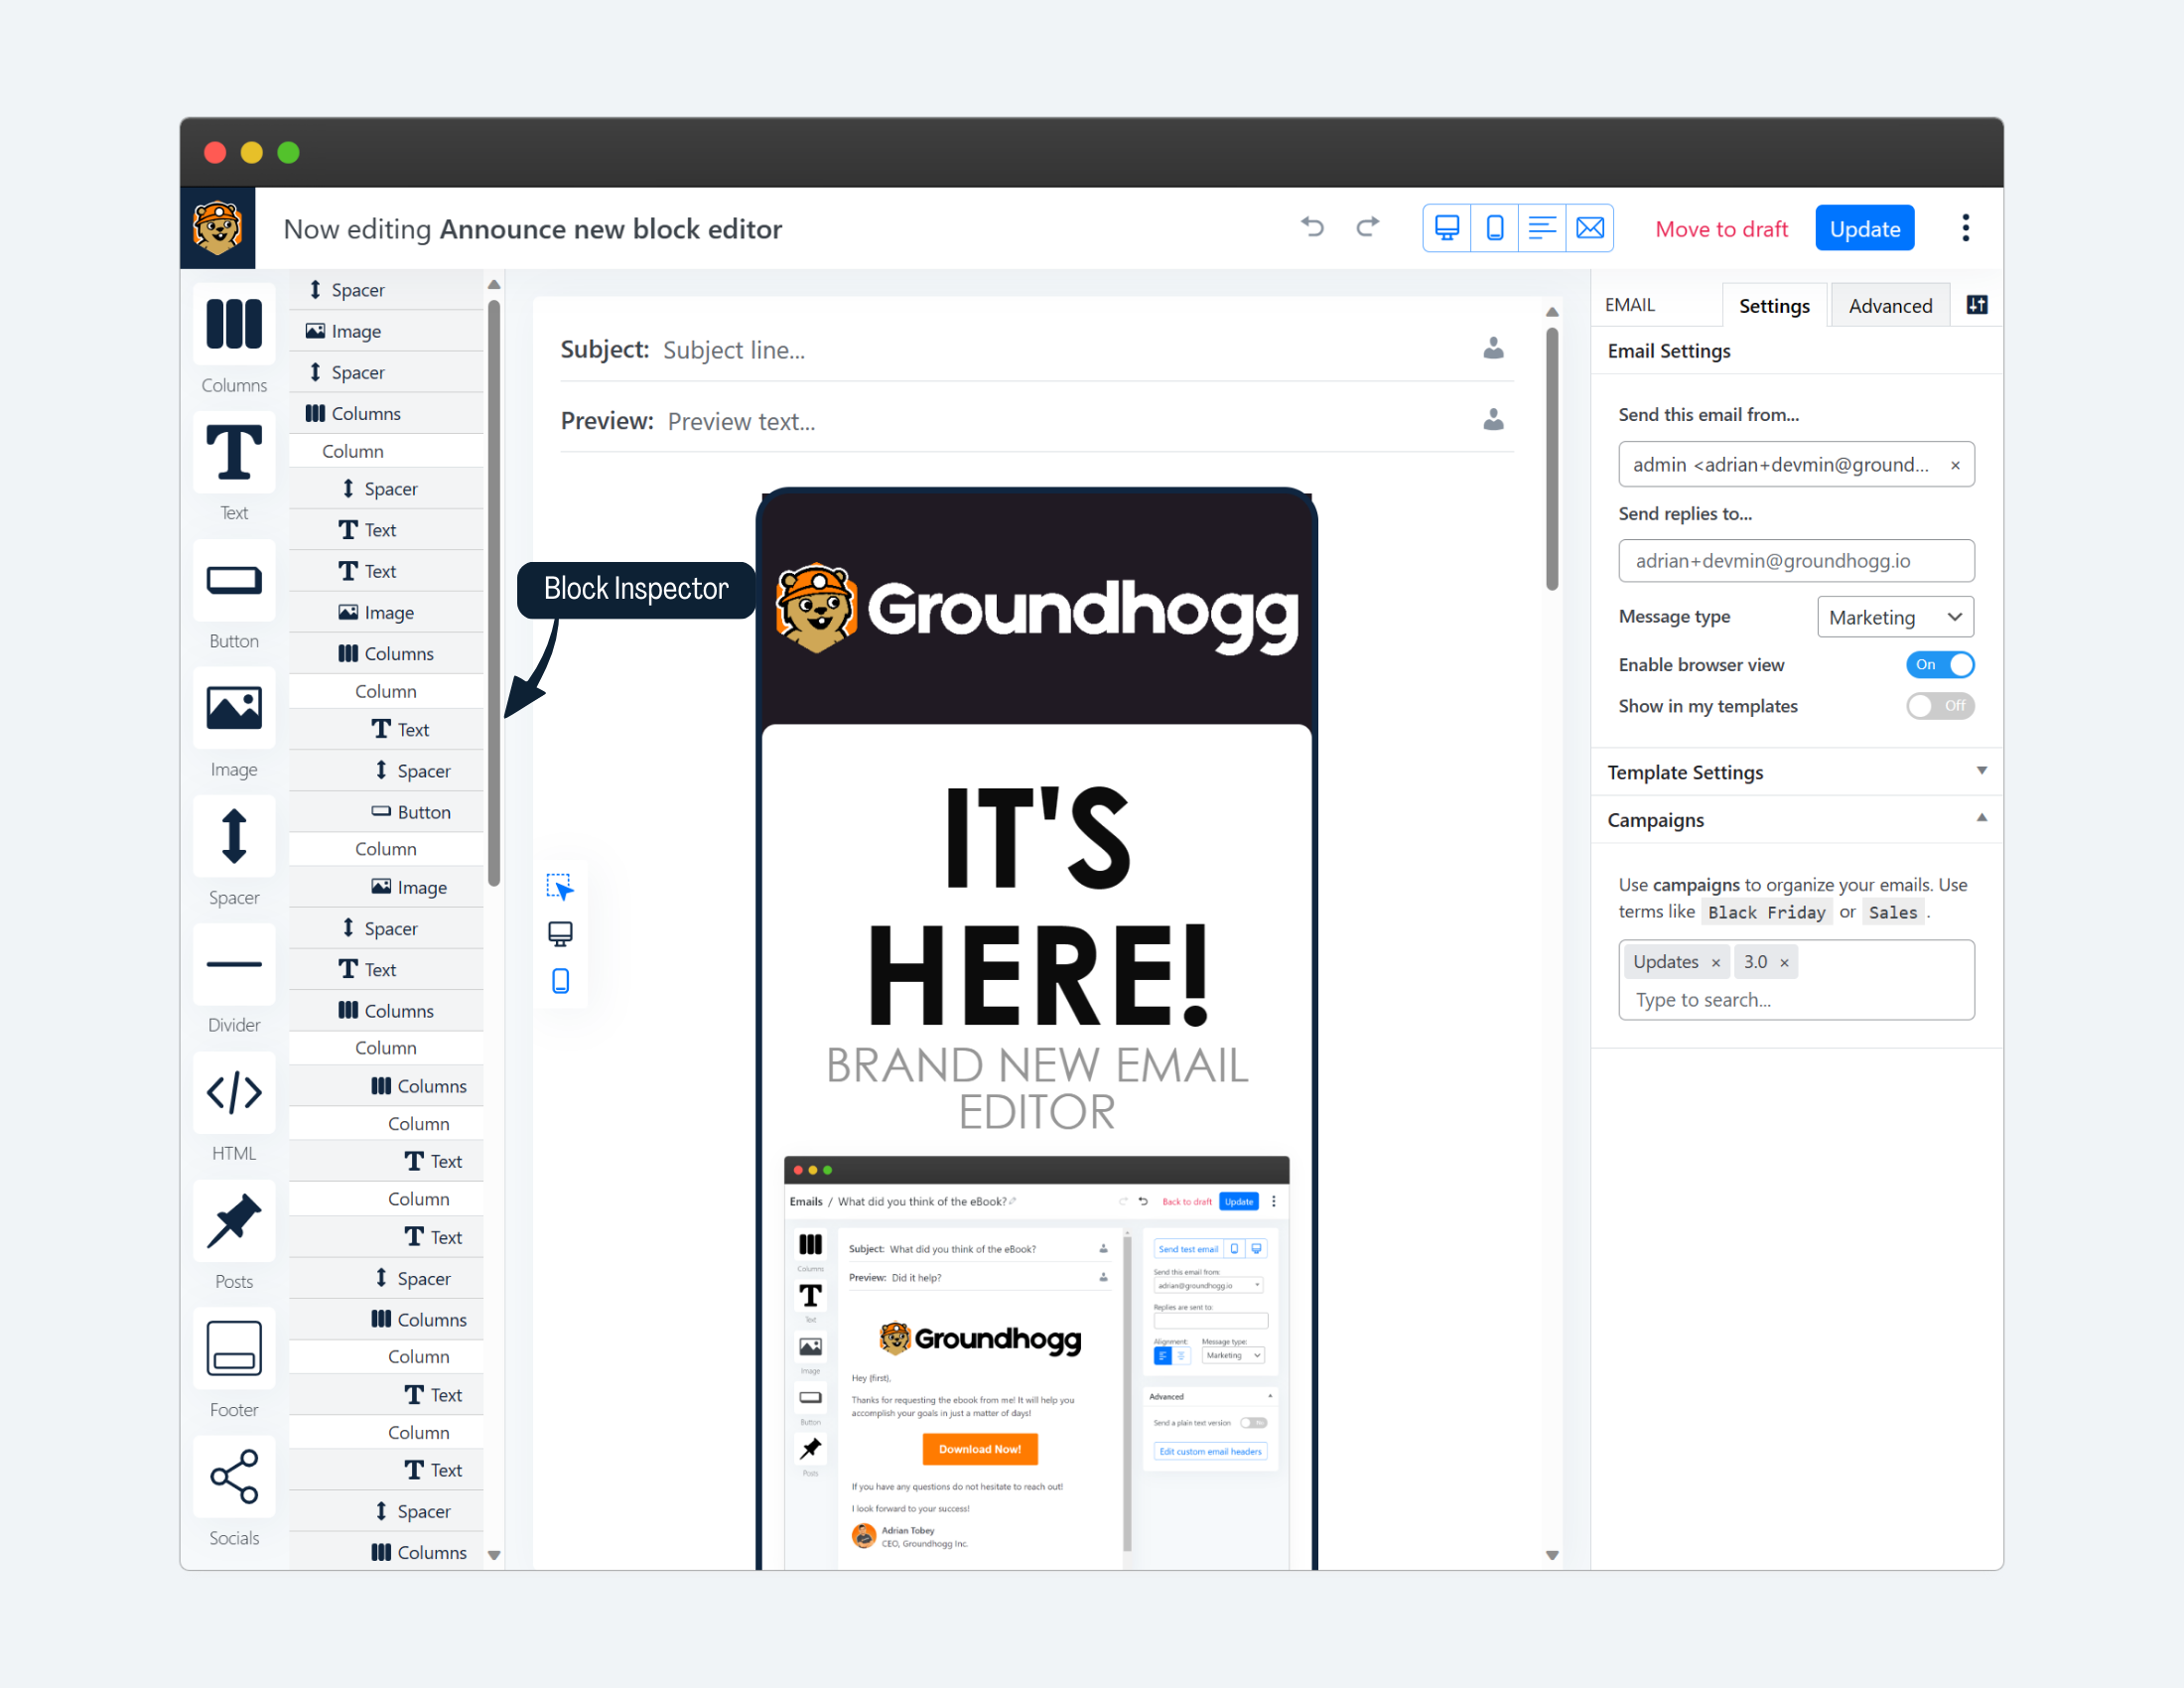Open the Settings tab

pyautogui.click(x=1774, y=306)
